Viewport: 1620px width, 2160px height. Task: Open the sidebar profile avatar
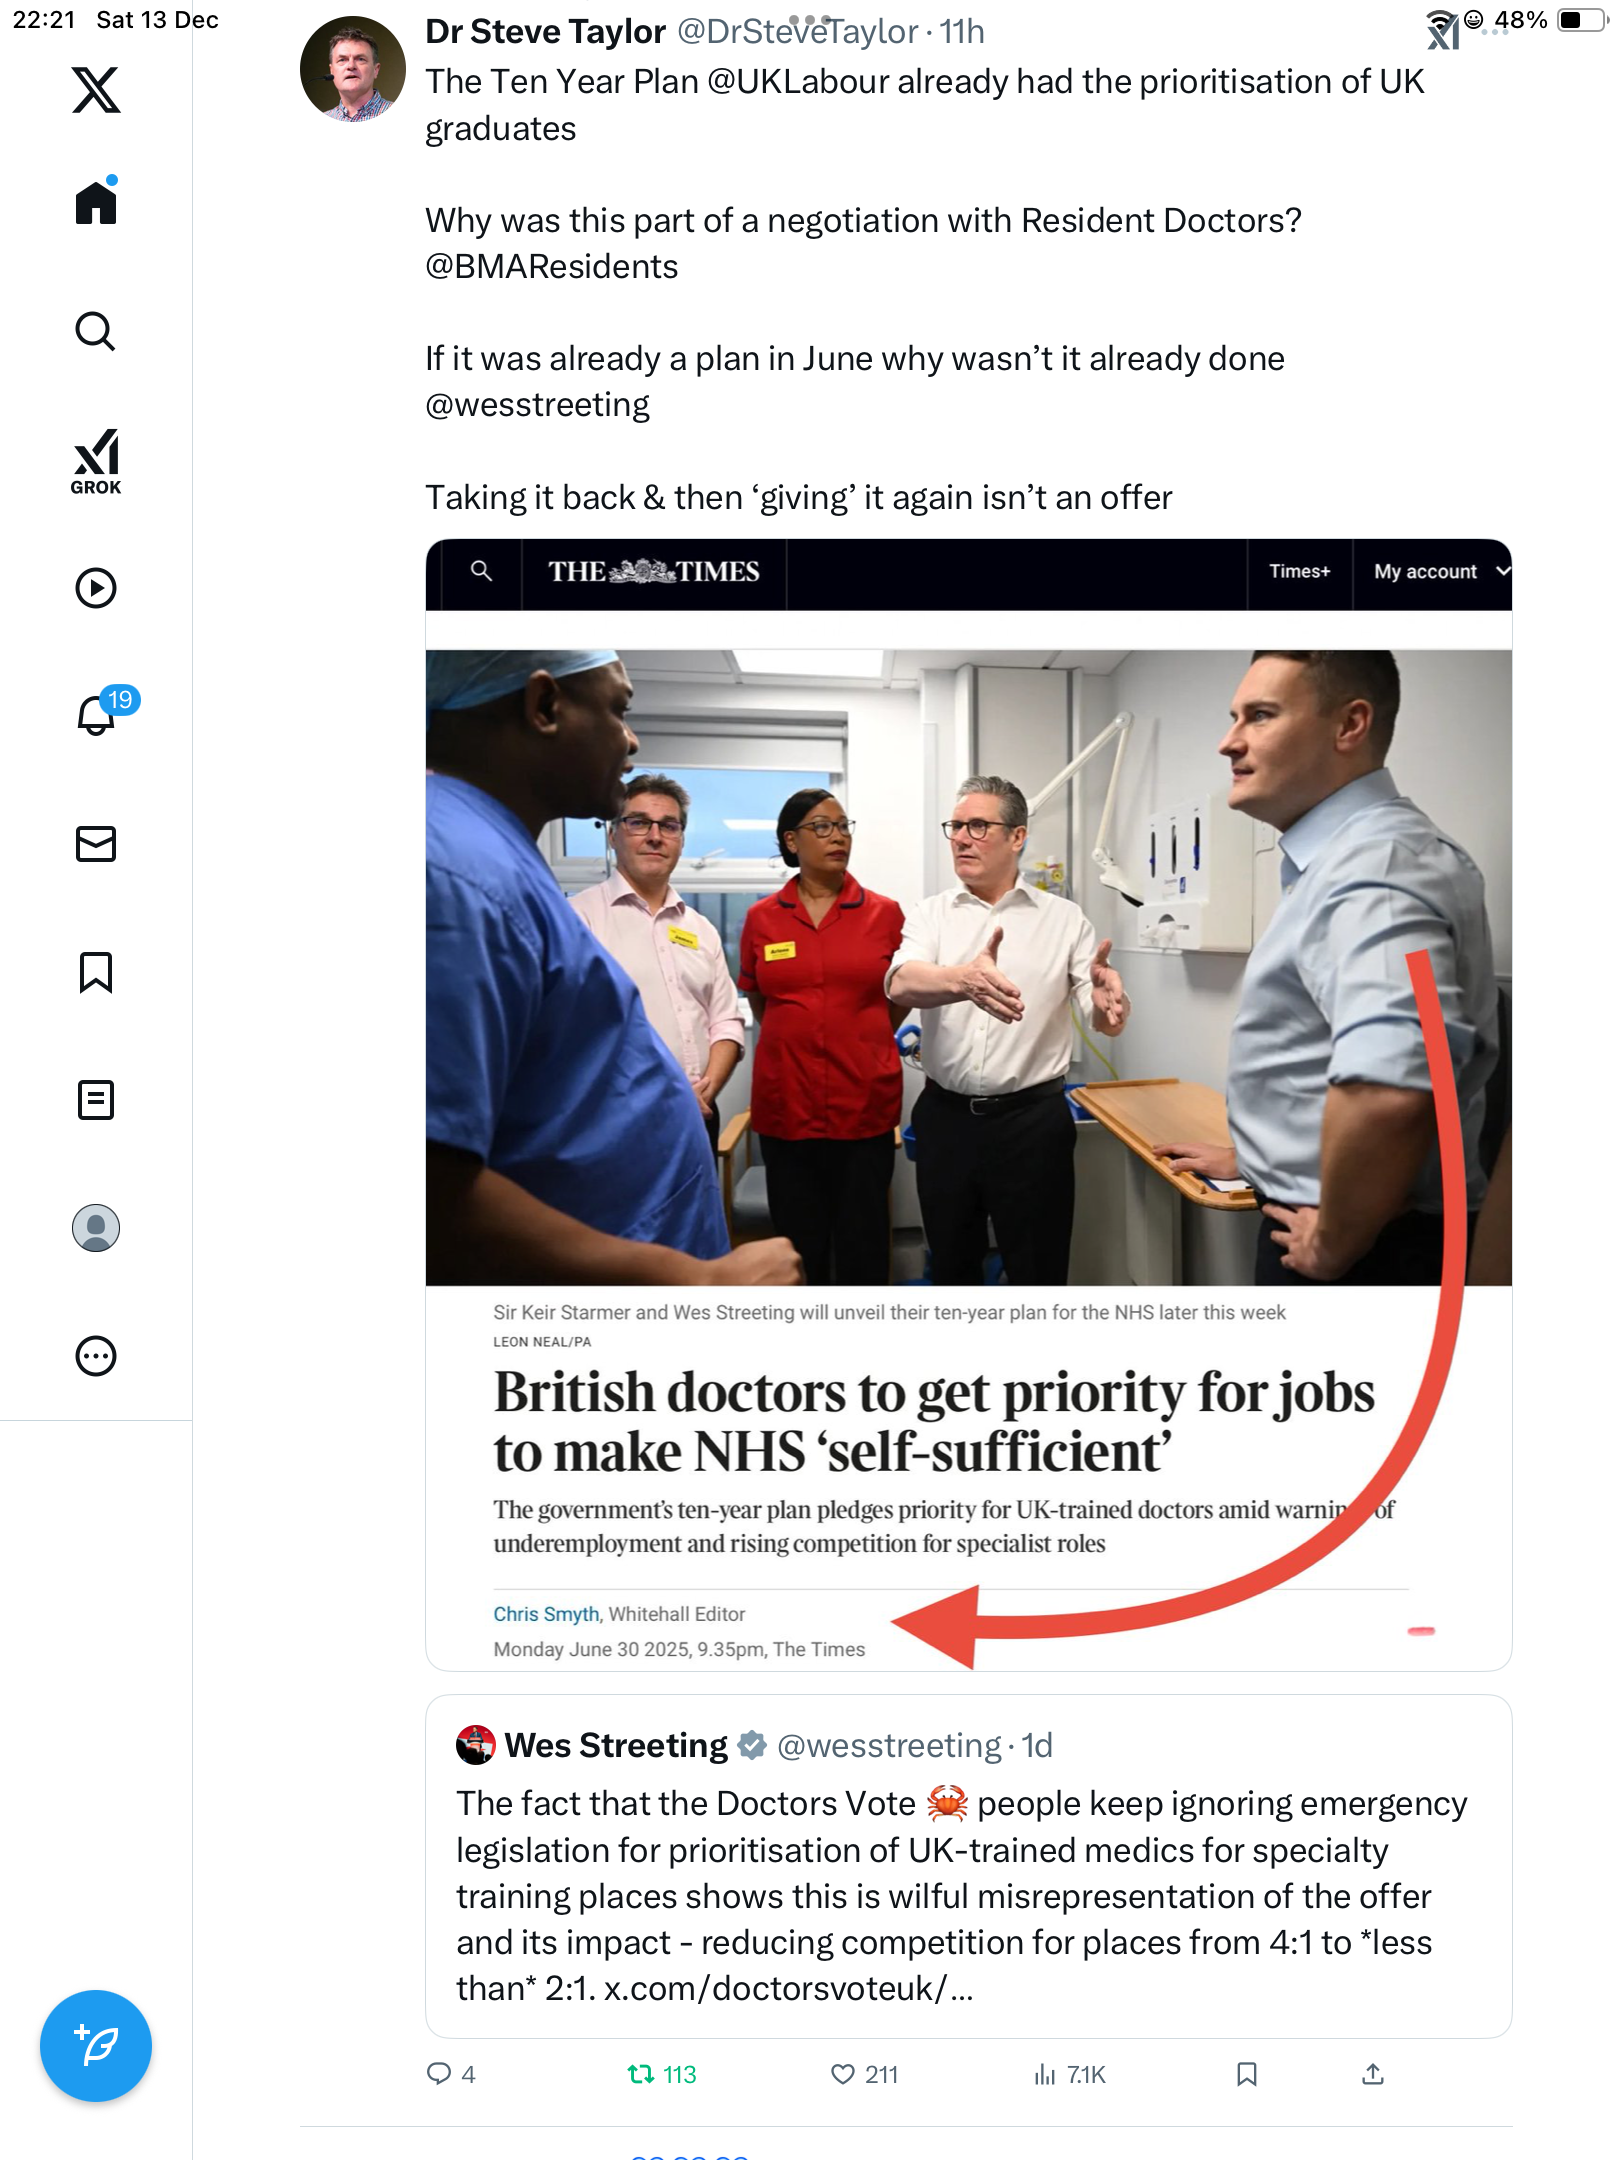click(x=96, y=1228)
